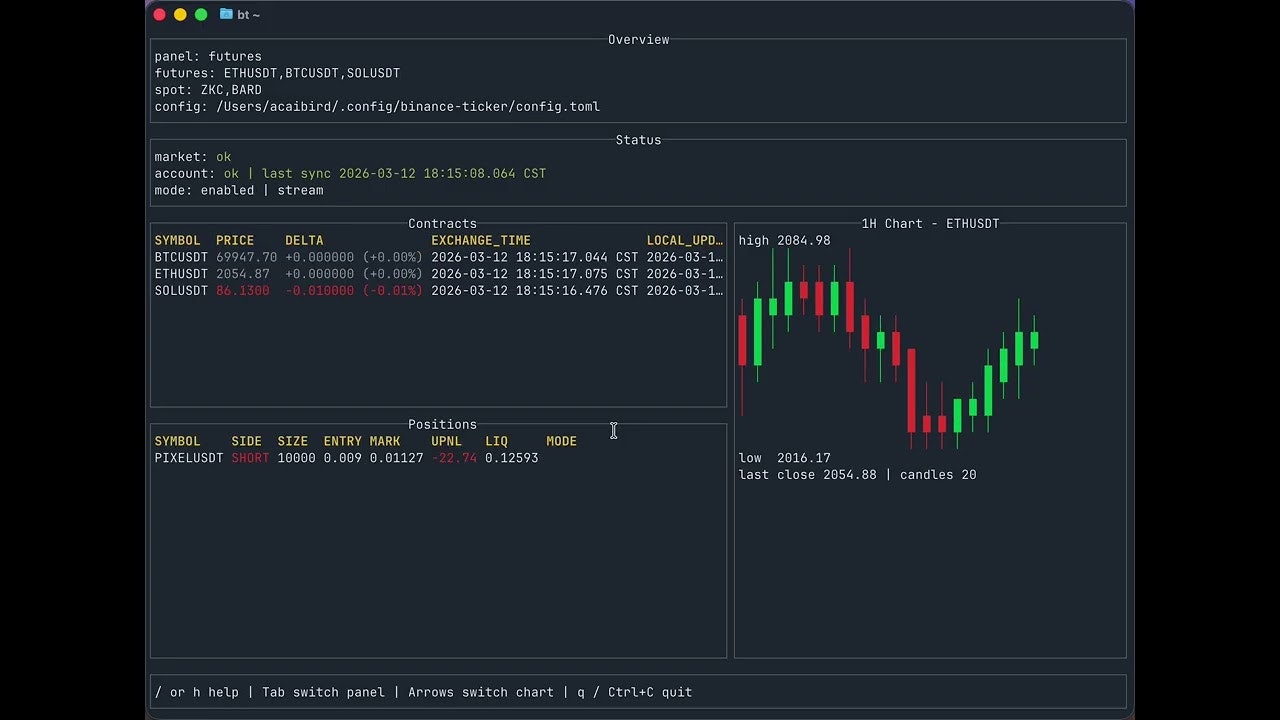The height and width of the screenshot is (720, 1280).
Task: Click the position size 10000
Action: (x=297, y=458)
